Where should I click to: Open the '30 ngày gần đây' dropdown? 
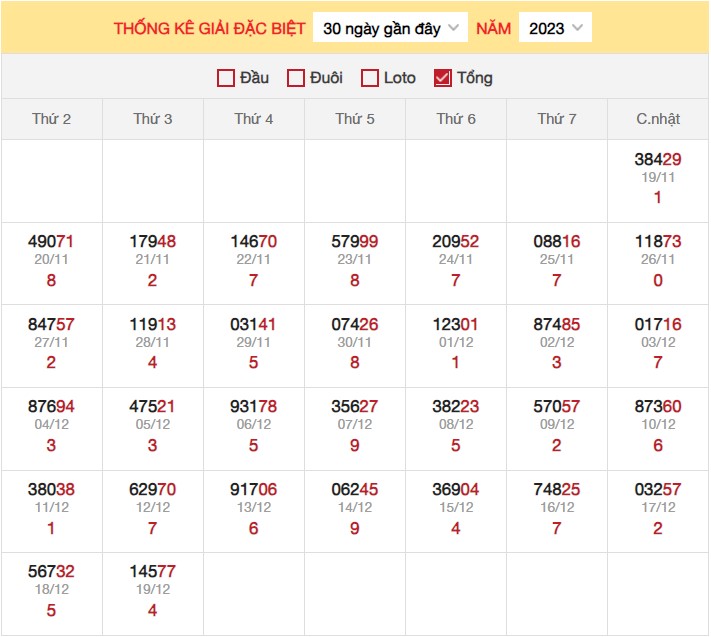pos(390,28)
